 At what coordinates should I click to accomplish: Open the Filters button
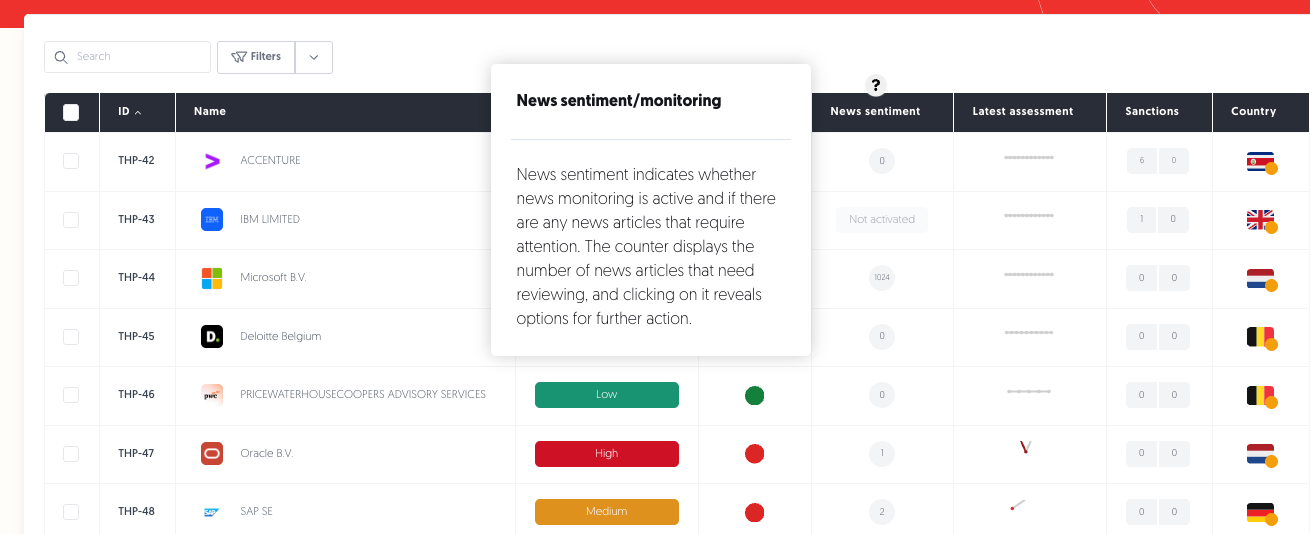(x=256, y=57)
